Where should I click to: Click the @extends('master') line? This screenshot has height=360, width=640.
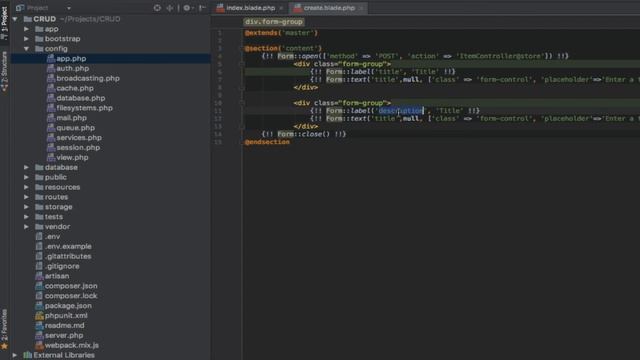(x=281, y=33)
